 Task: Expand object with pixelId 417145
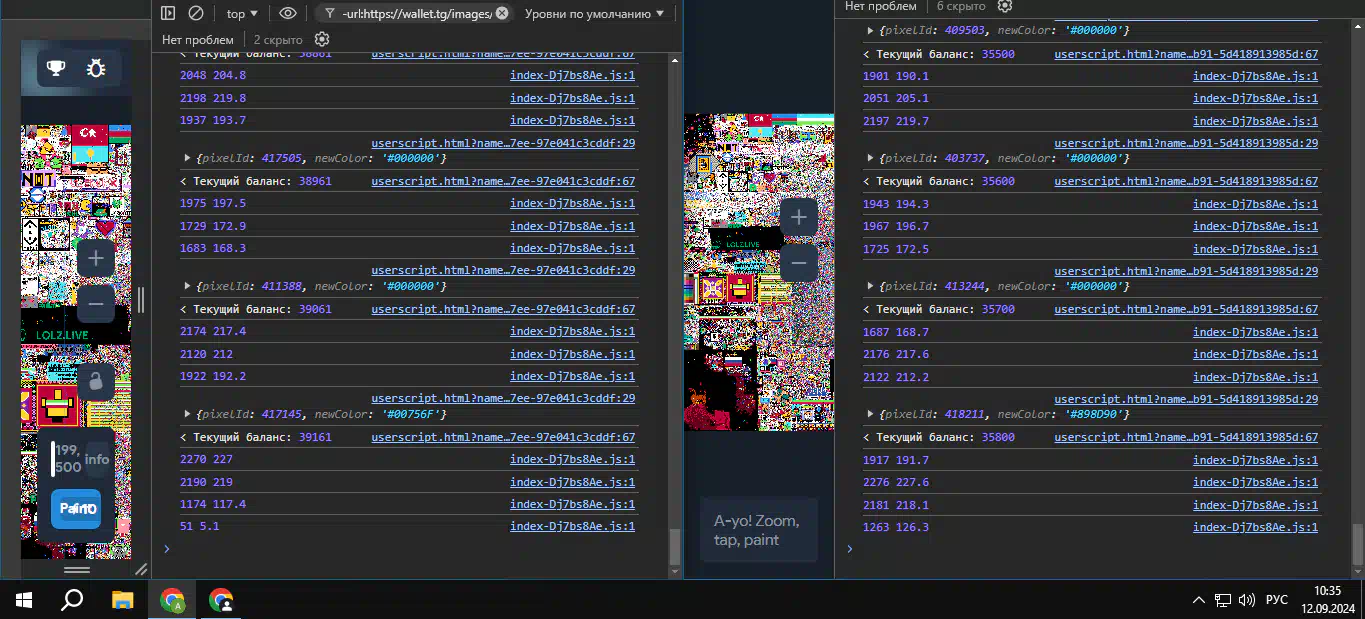click(x=187, y=414)
